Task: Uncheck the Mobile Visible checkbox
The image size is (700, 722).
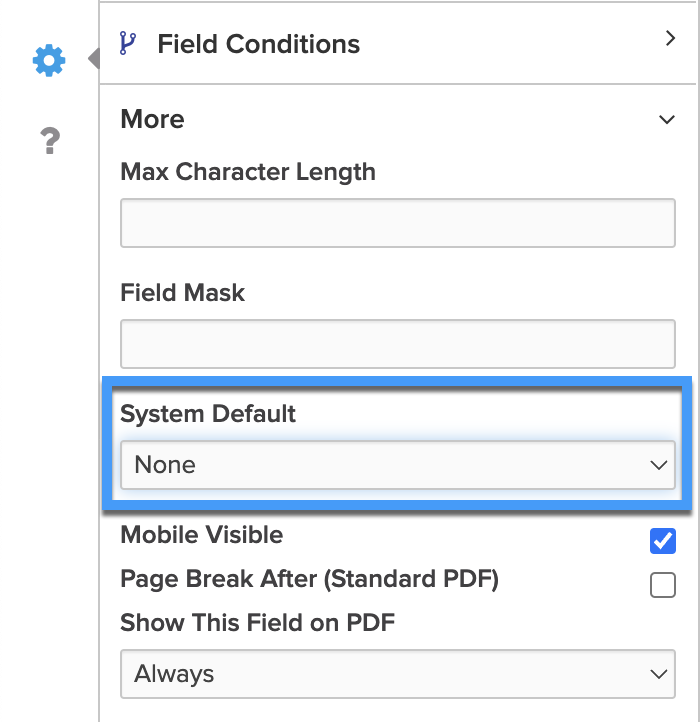Action: [663, 541]
